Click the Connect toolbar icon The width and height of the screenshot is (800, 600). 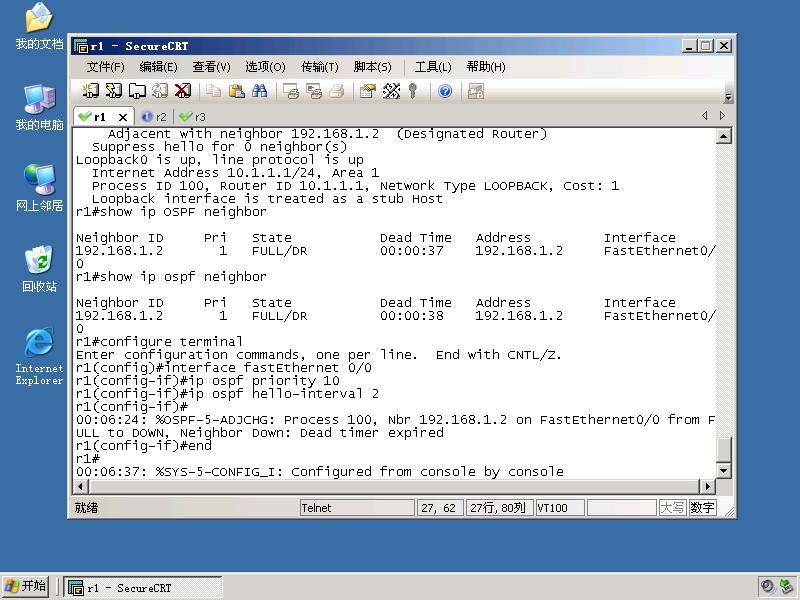[90, 91]
